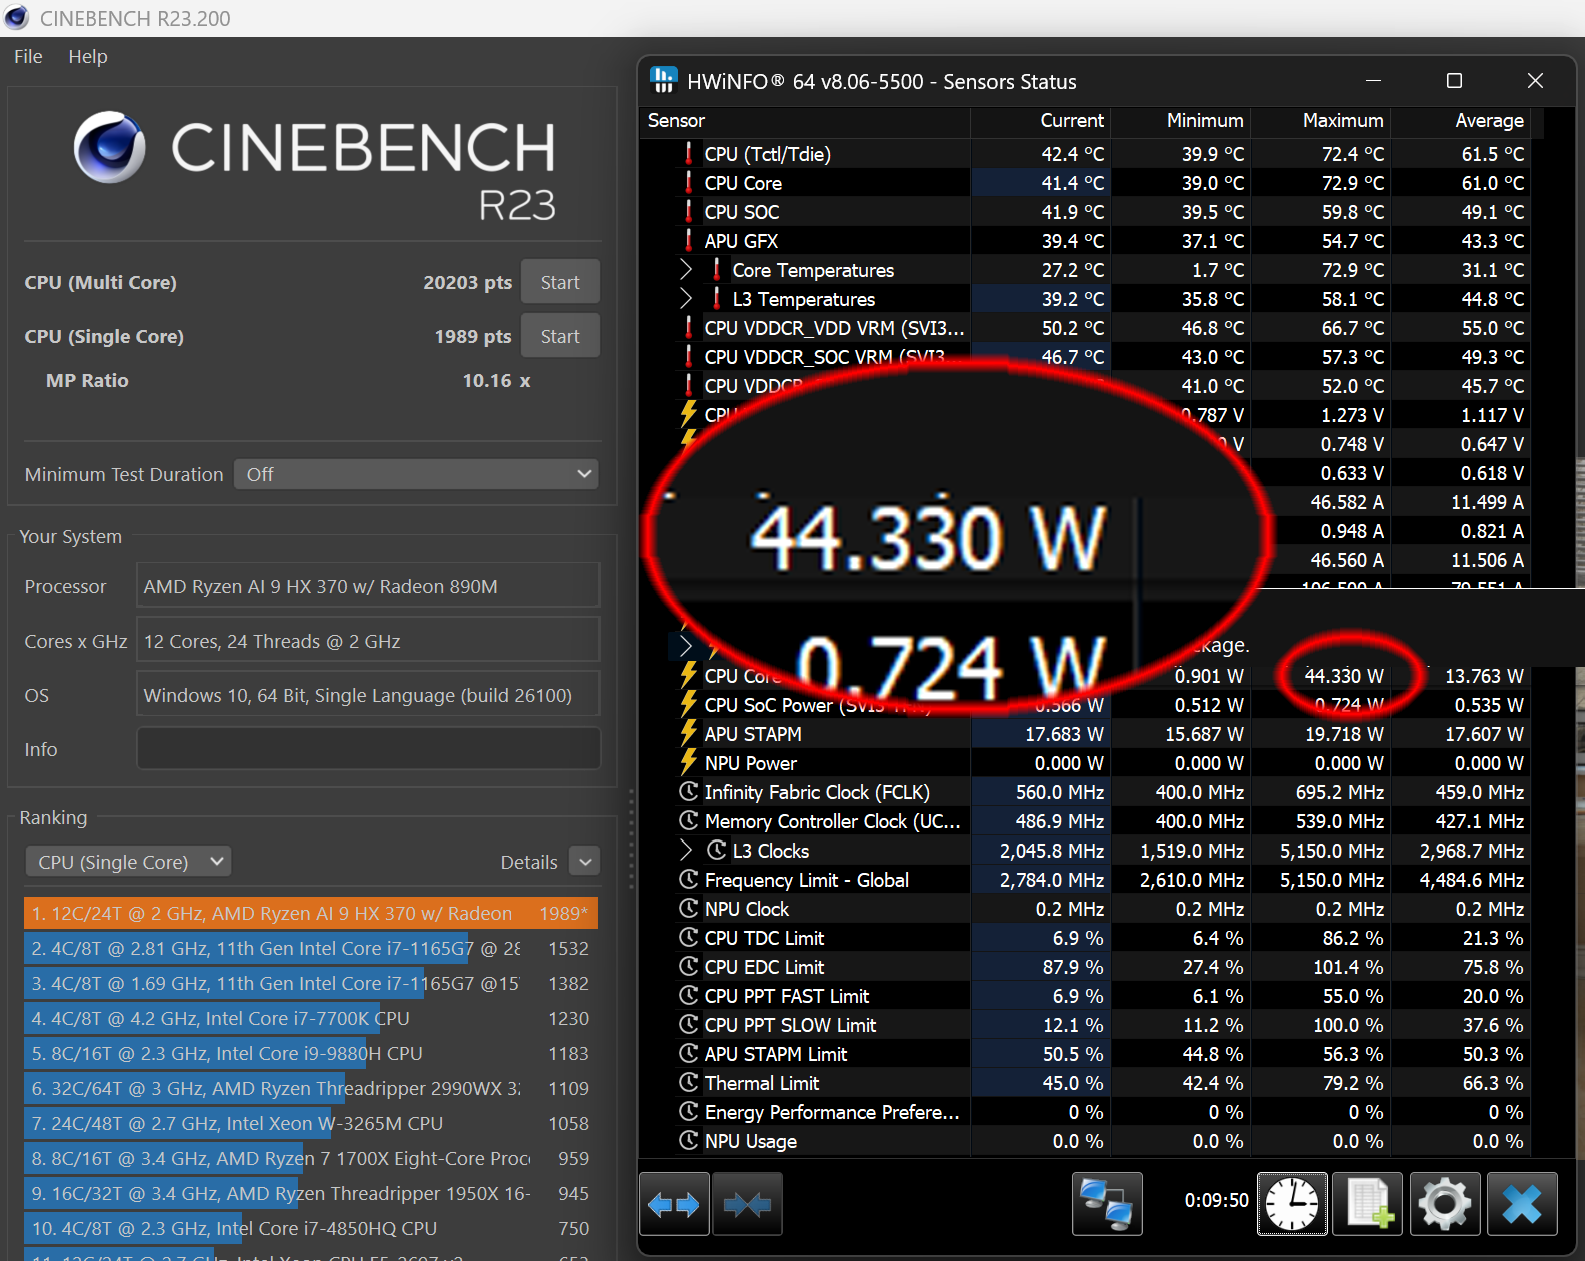Image resolution: width=1585 pixels, height=1261 pixels.
Task: Click HWiNFO title bar app icon
Action: coord(663,81)
